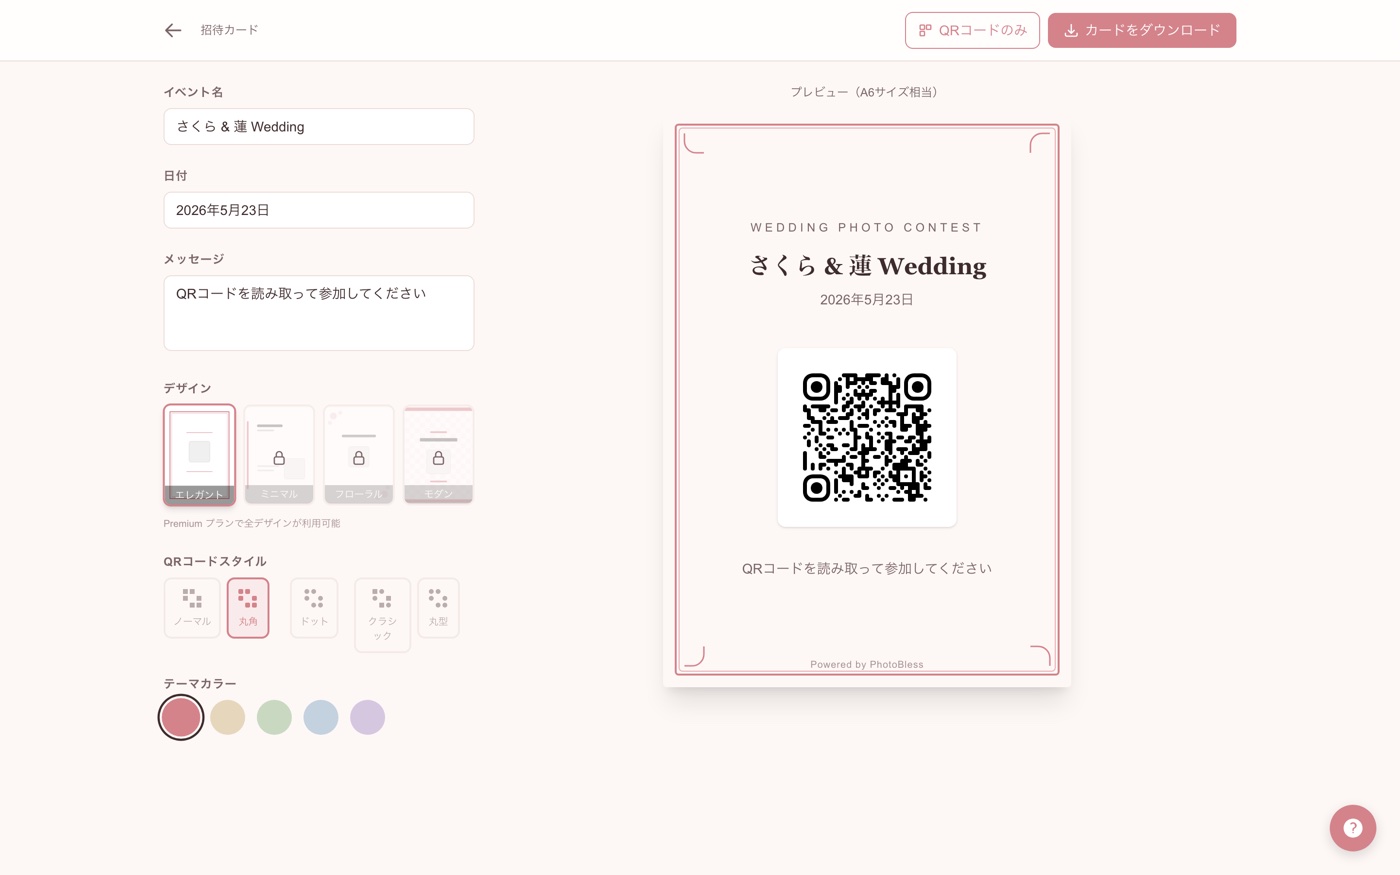Click the 招待カード page title
This screenshot has height=875, width=1400.
click(x=229, y=30)
